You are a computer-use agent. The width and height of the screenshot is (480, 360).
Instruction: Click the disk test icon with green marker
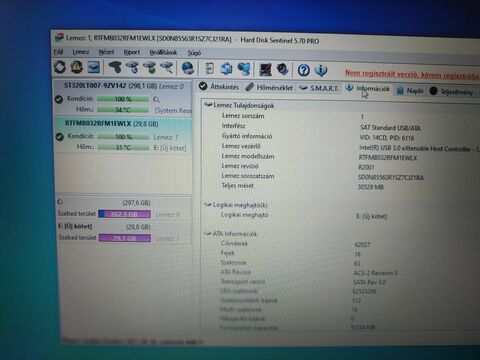point(149,68)
